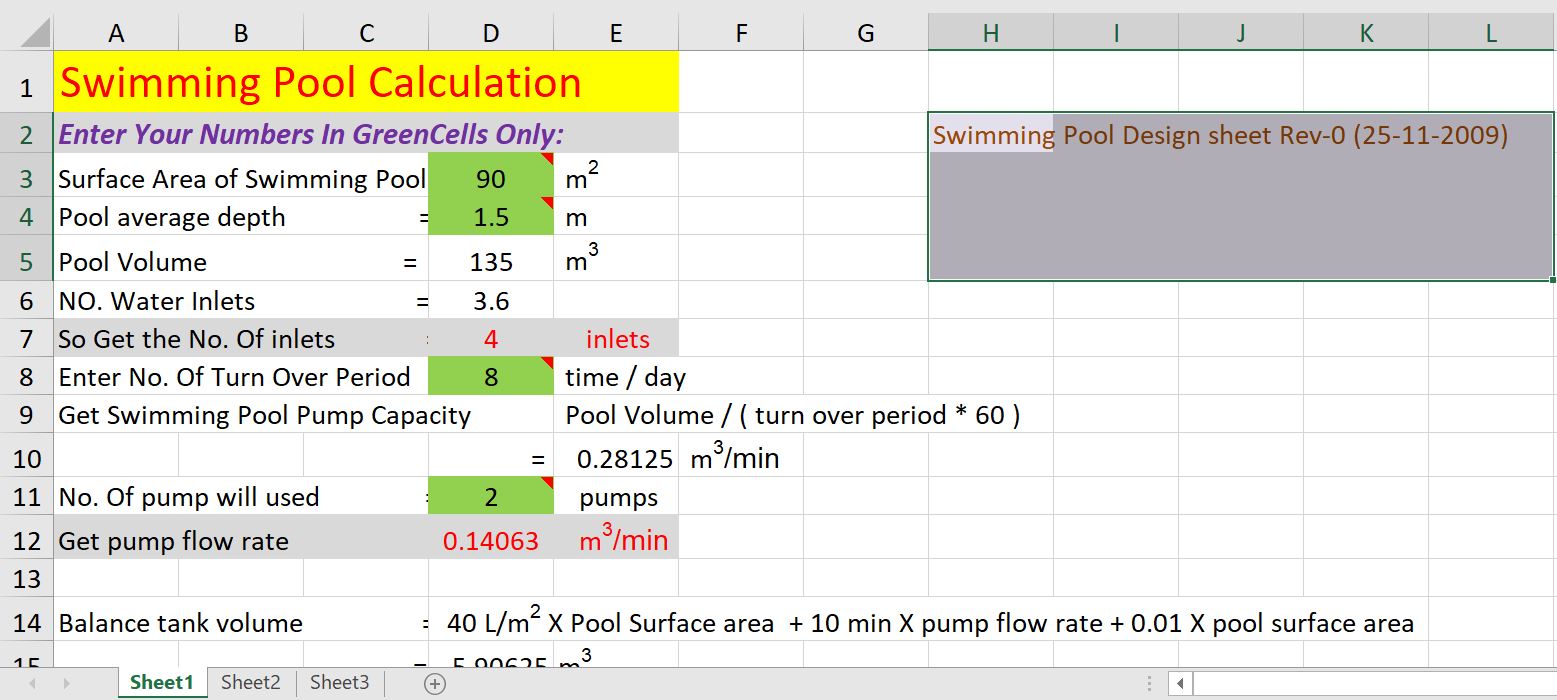This screenshot has height=700, width=1557.
Task: Select the pump flow rate value 0.14063
Action: pos(490,540)
